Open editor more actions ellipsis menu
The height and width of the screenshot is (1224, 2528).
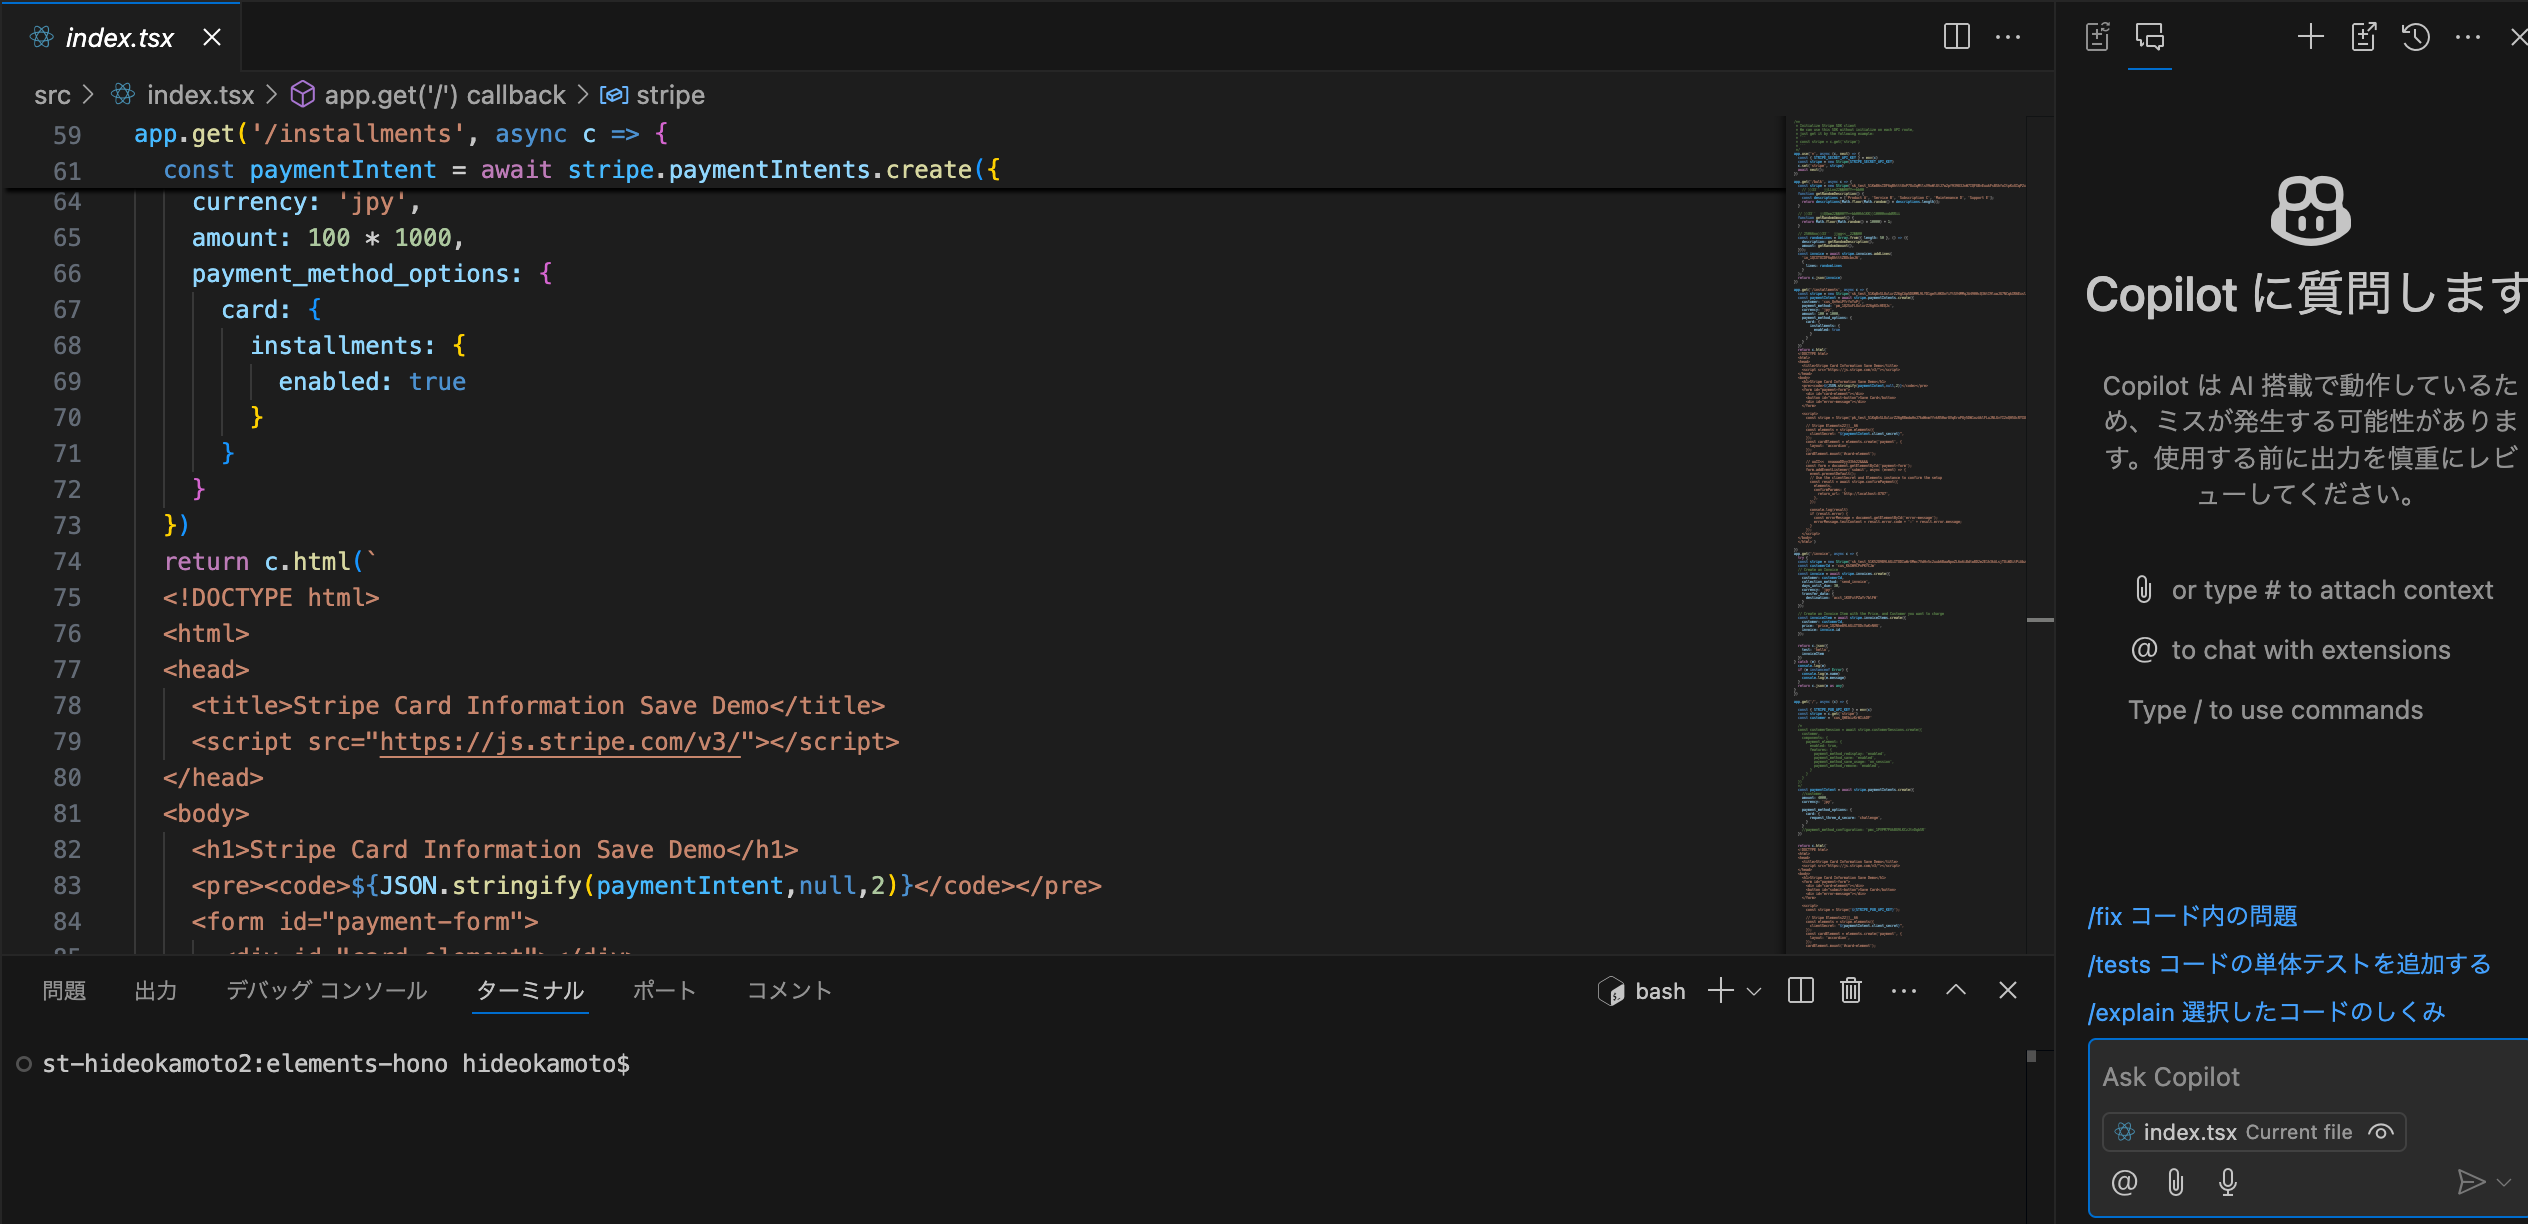[2008, 37]
